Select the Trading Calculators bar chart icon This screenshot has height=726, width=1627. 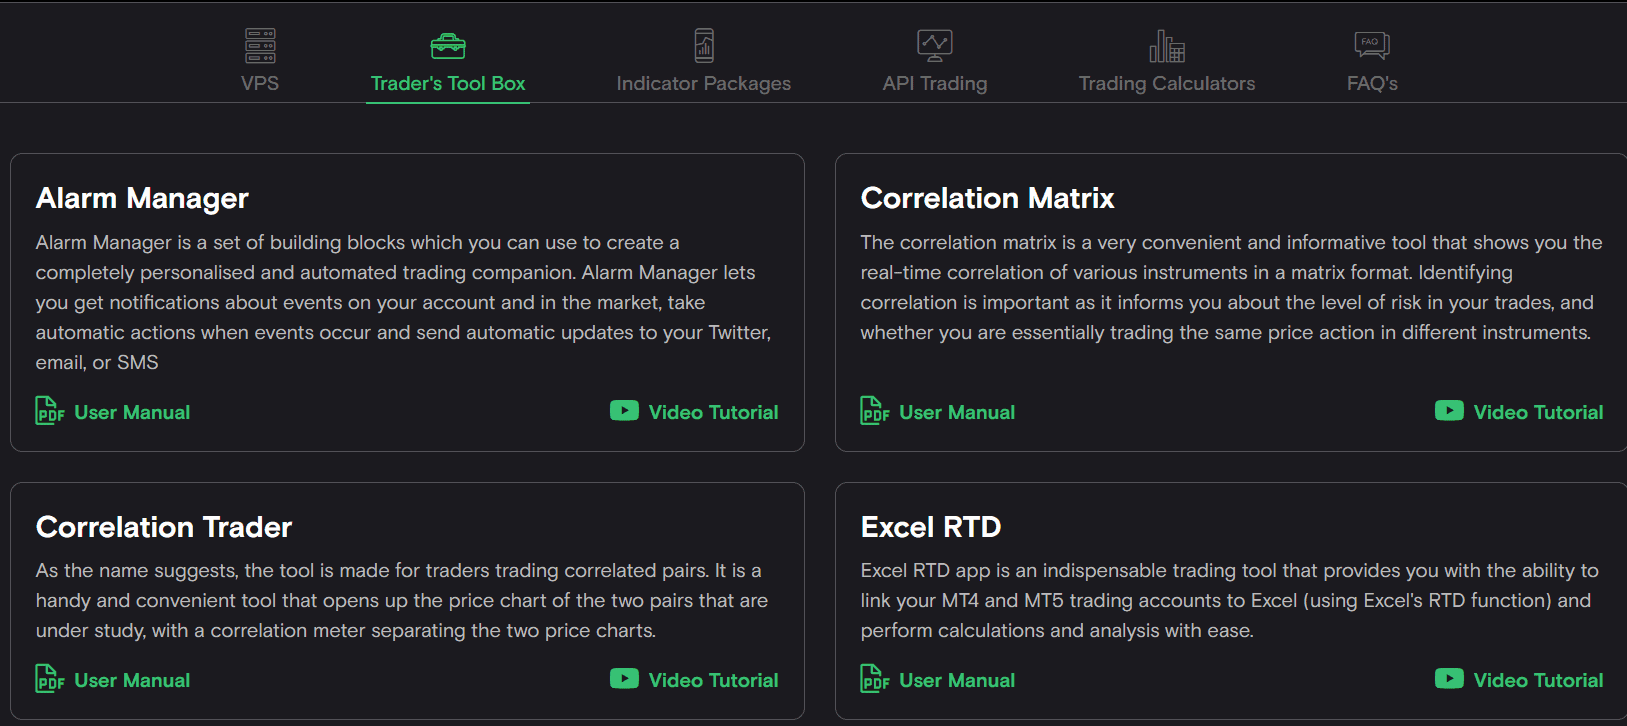pos(1166,45)
